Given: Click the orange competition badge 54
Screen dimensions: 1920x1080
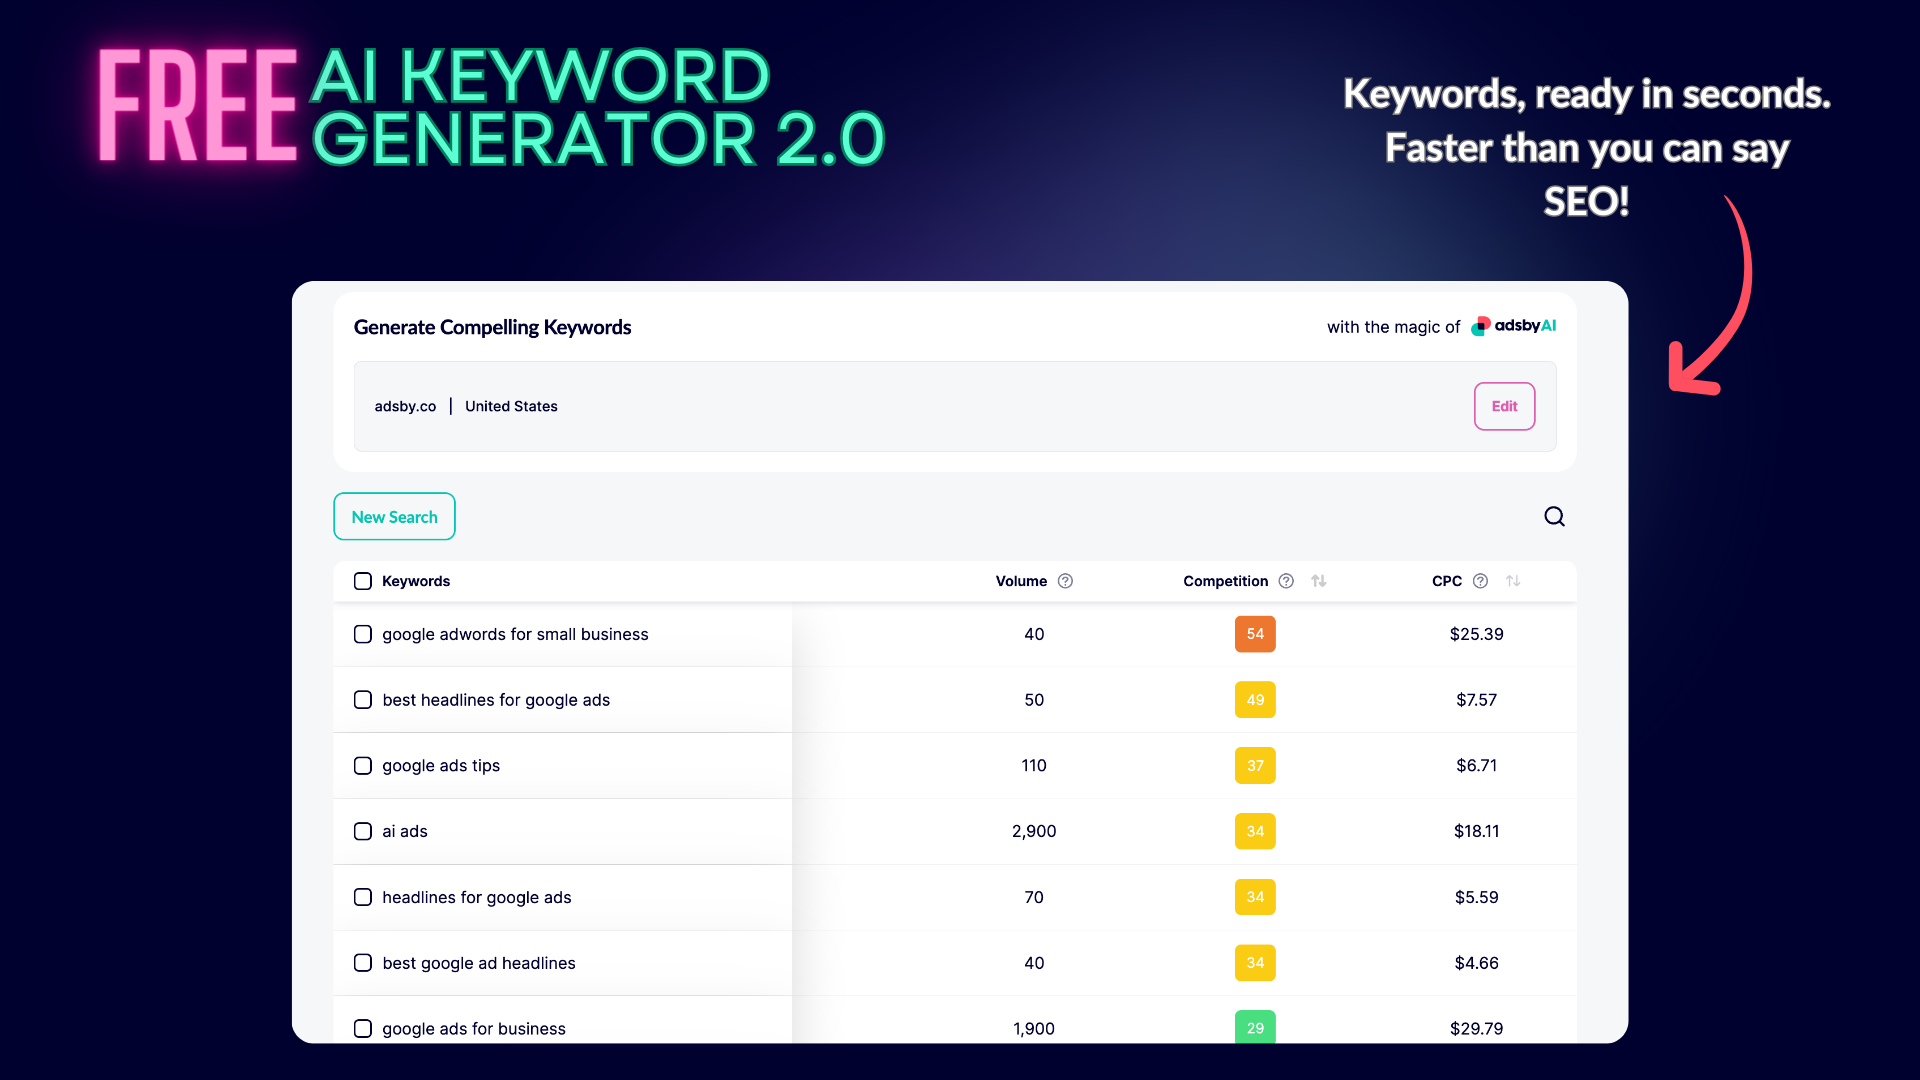Looking at the screenshot, I should (1255, 634).
